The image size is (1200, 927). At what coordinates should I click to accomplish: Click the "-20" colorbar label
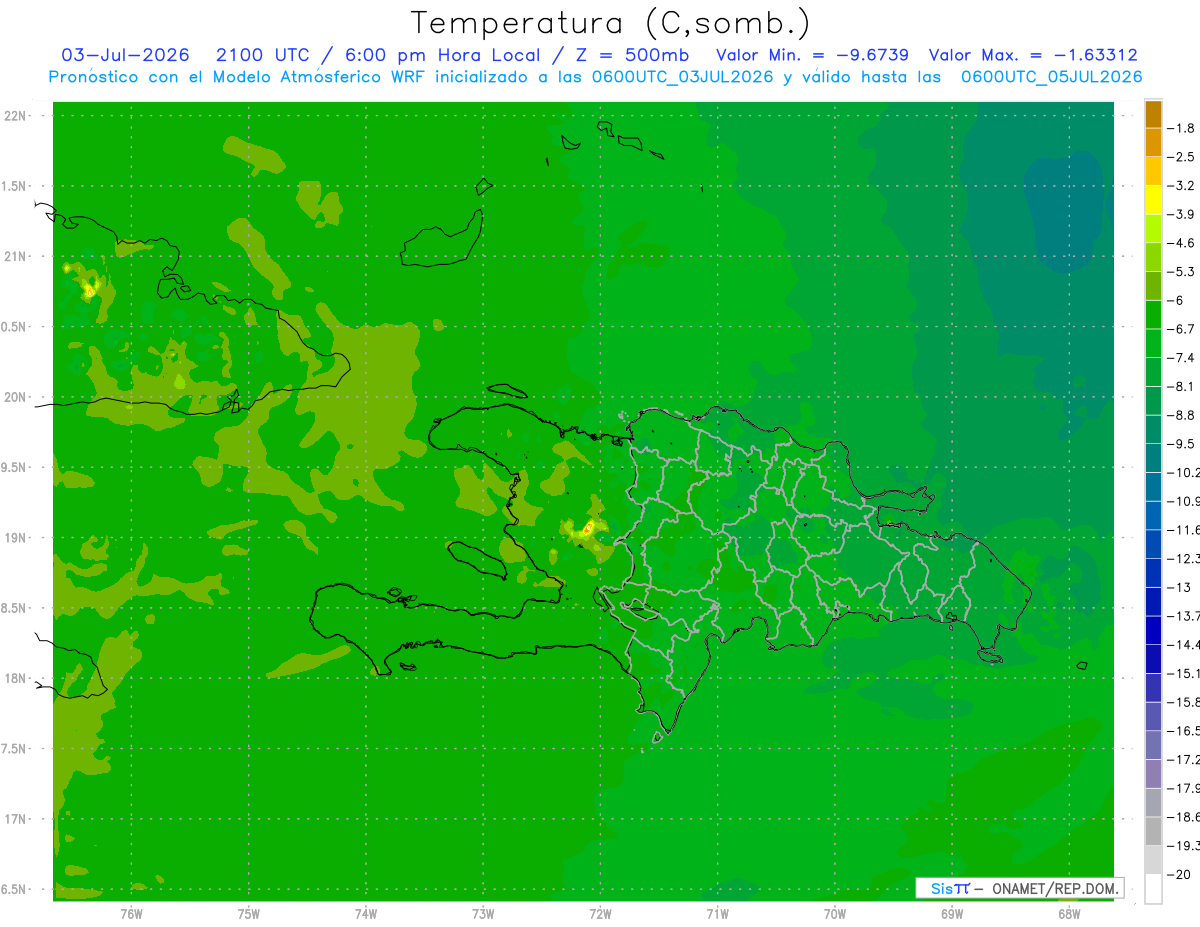pyautogui.click(x=1177, y=875)
